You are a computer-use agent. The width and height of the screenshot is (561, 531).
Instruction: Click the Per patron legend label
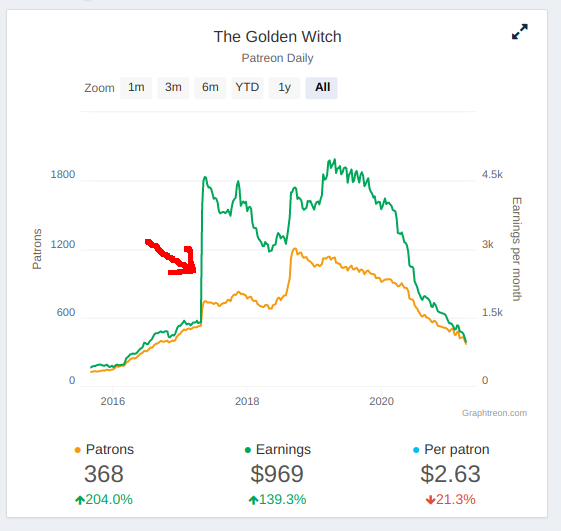(457, 449)
